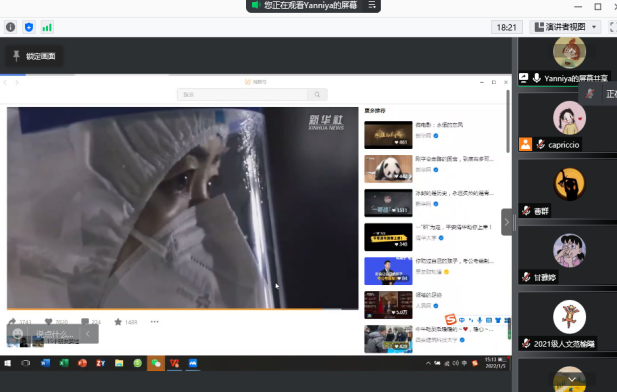The image size is (617, 392).
Task: Favorite the video with the star icon
Action: pyautogui.click(x=118, y=322)
